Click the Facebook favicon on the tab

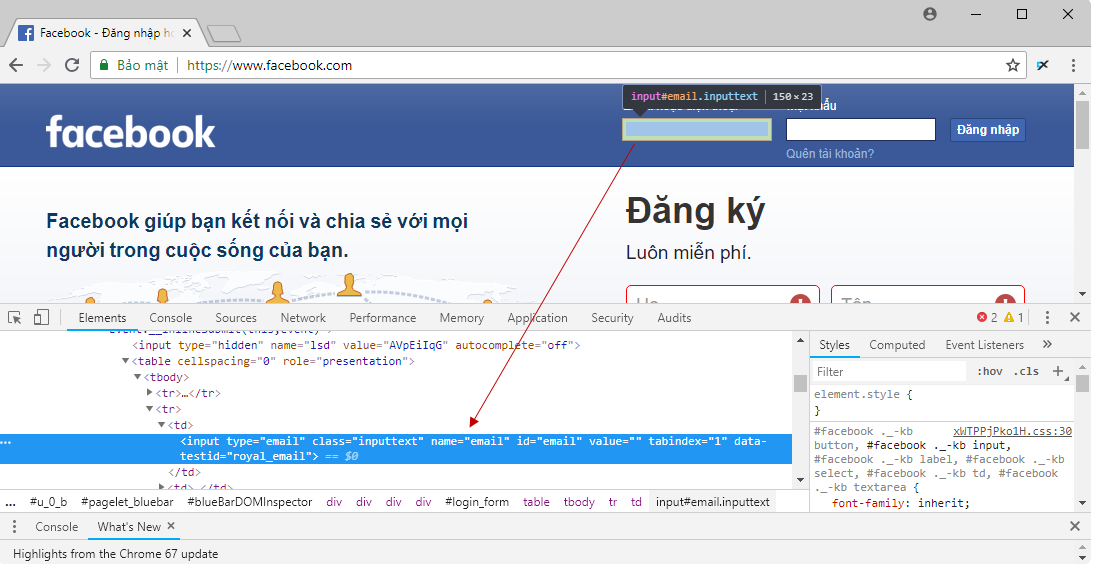tap(26, 33)
